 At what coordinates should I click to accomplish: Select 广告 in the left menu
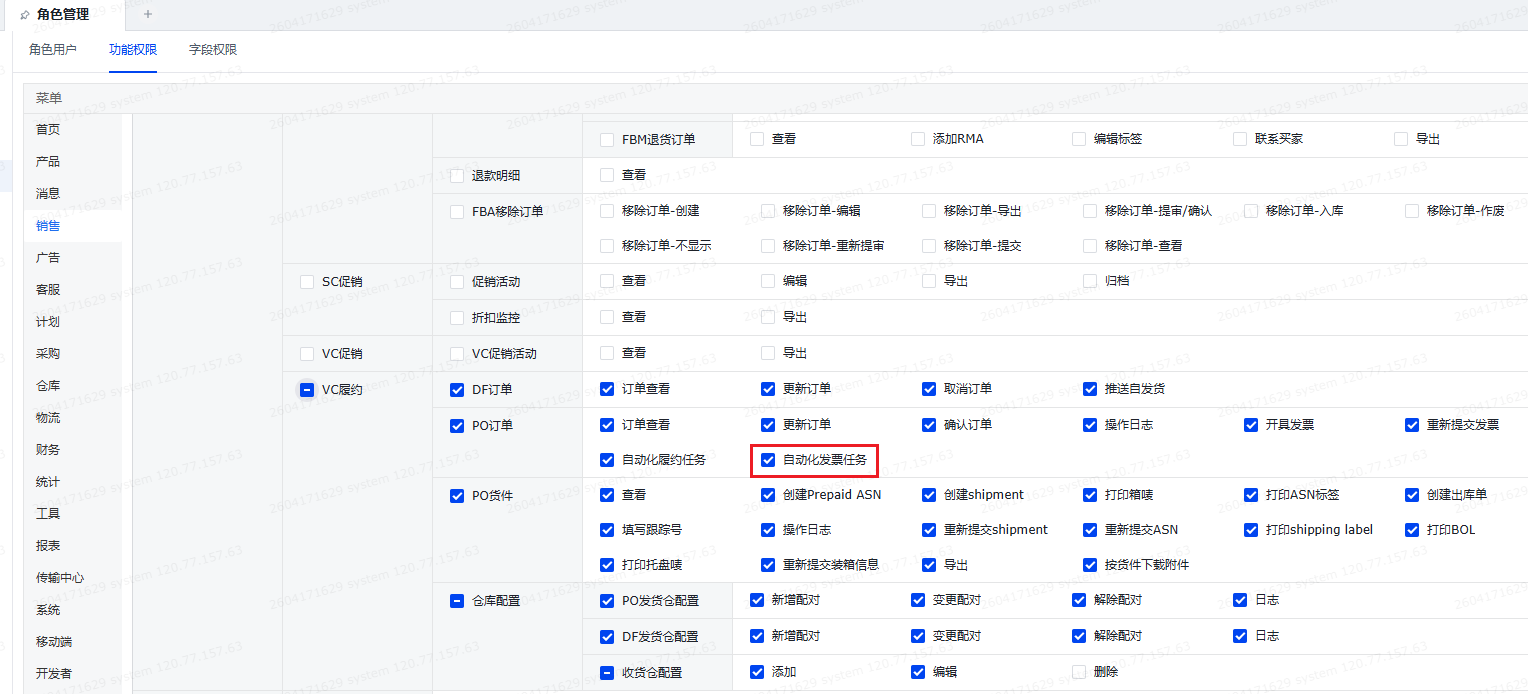coord(48,258)
